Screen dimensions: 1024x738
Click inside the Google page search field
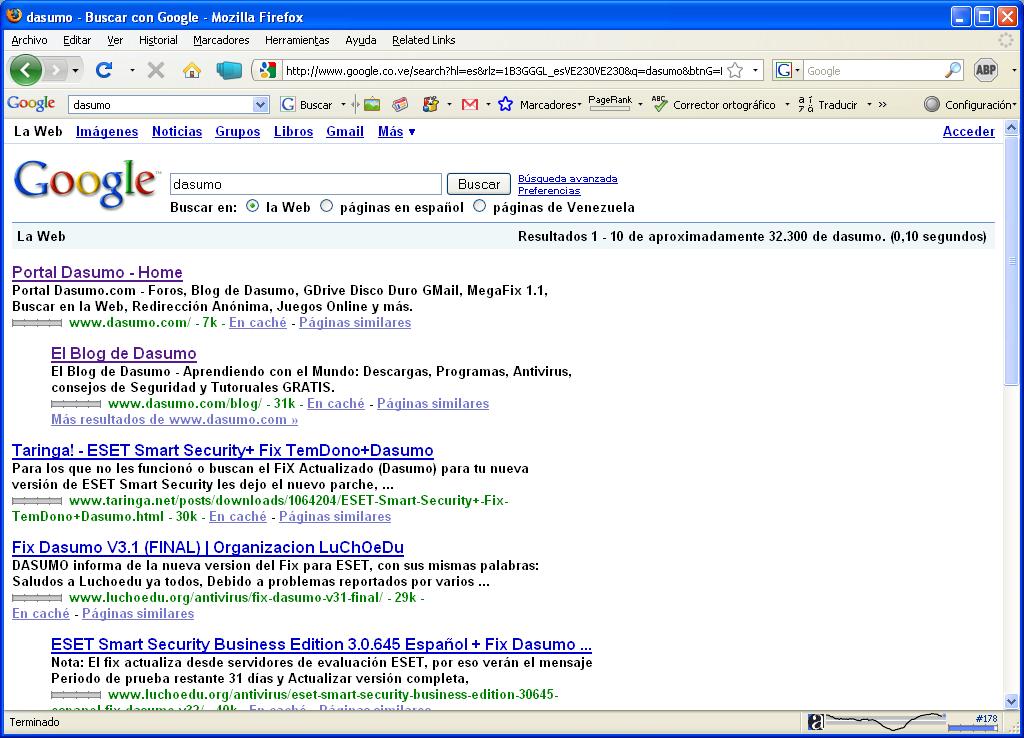pos(305,184)
